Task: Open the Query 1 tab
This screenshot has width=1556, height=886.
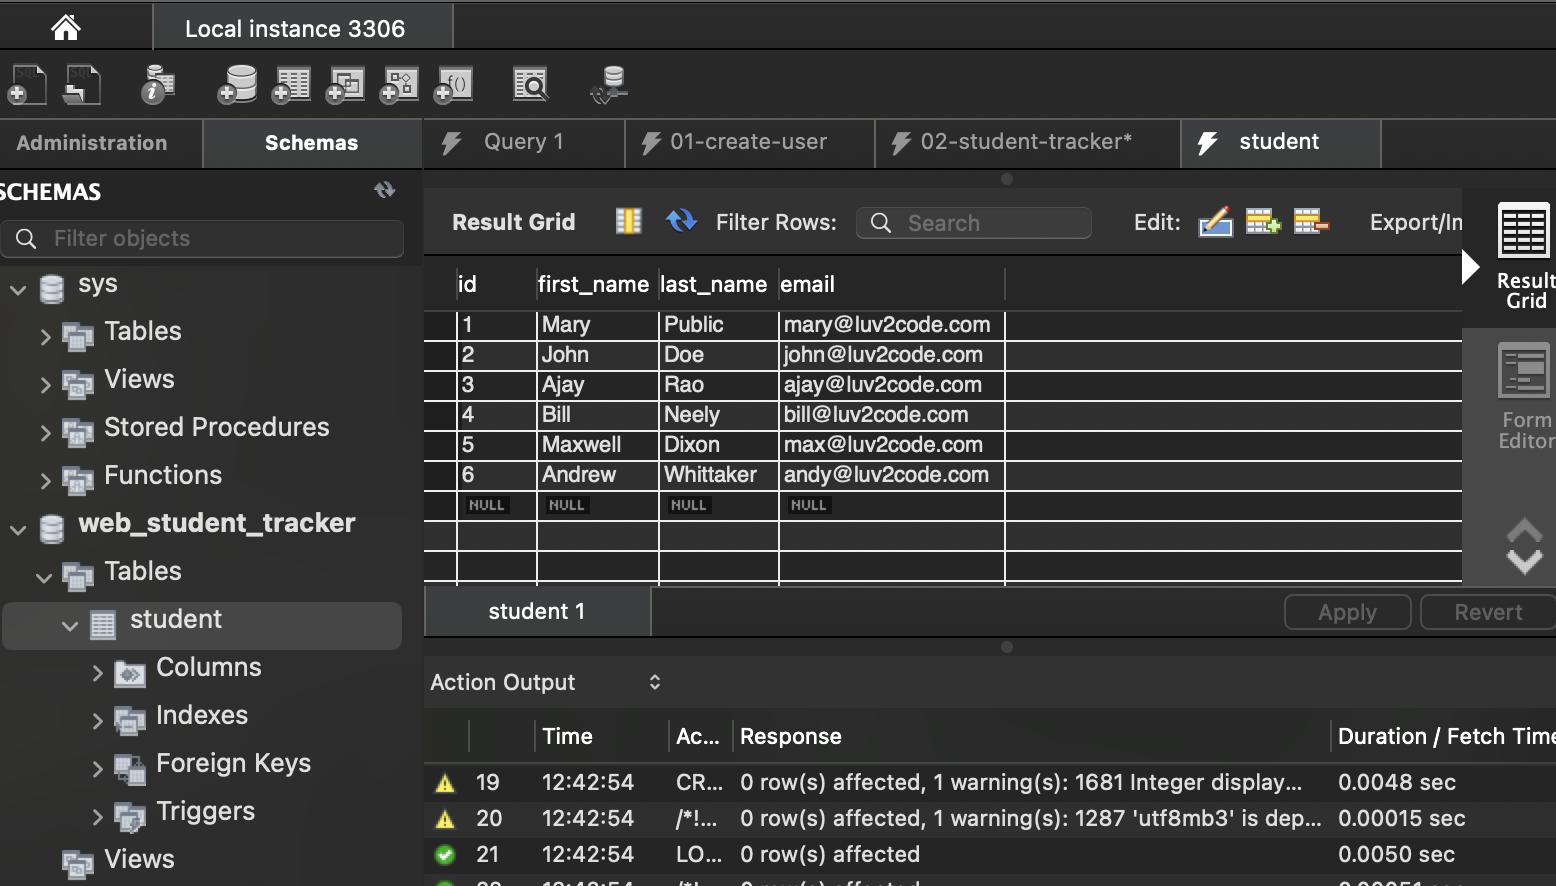Action: pyautogui.click(x=524, y=142)
